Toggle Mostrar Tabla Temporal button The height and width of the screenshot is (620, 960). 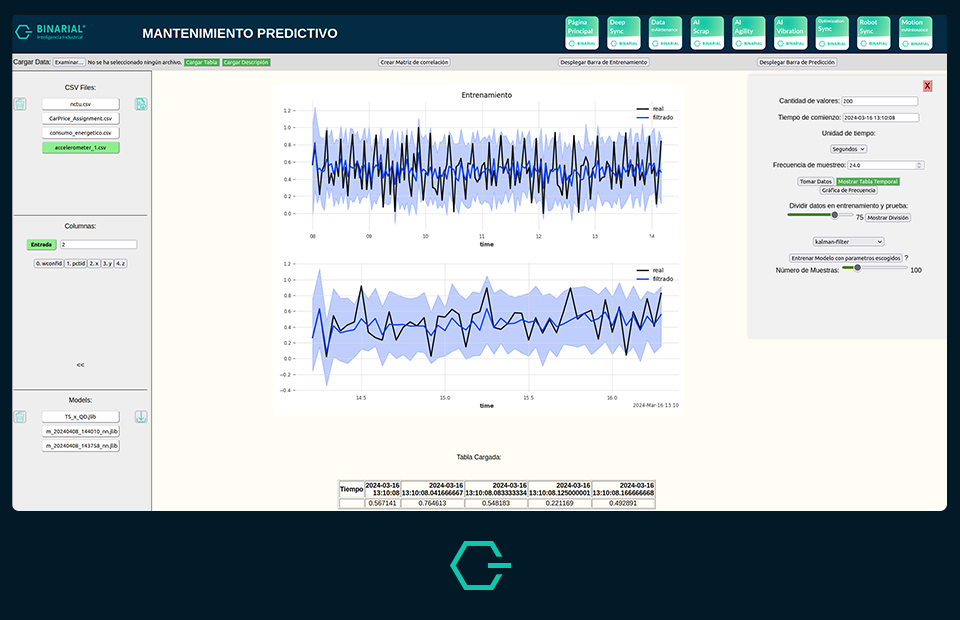pyautogui.click(x=867, y=181)
